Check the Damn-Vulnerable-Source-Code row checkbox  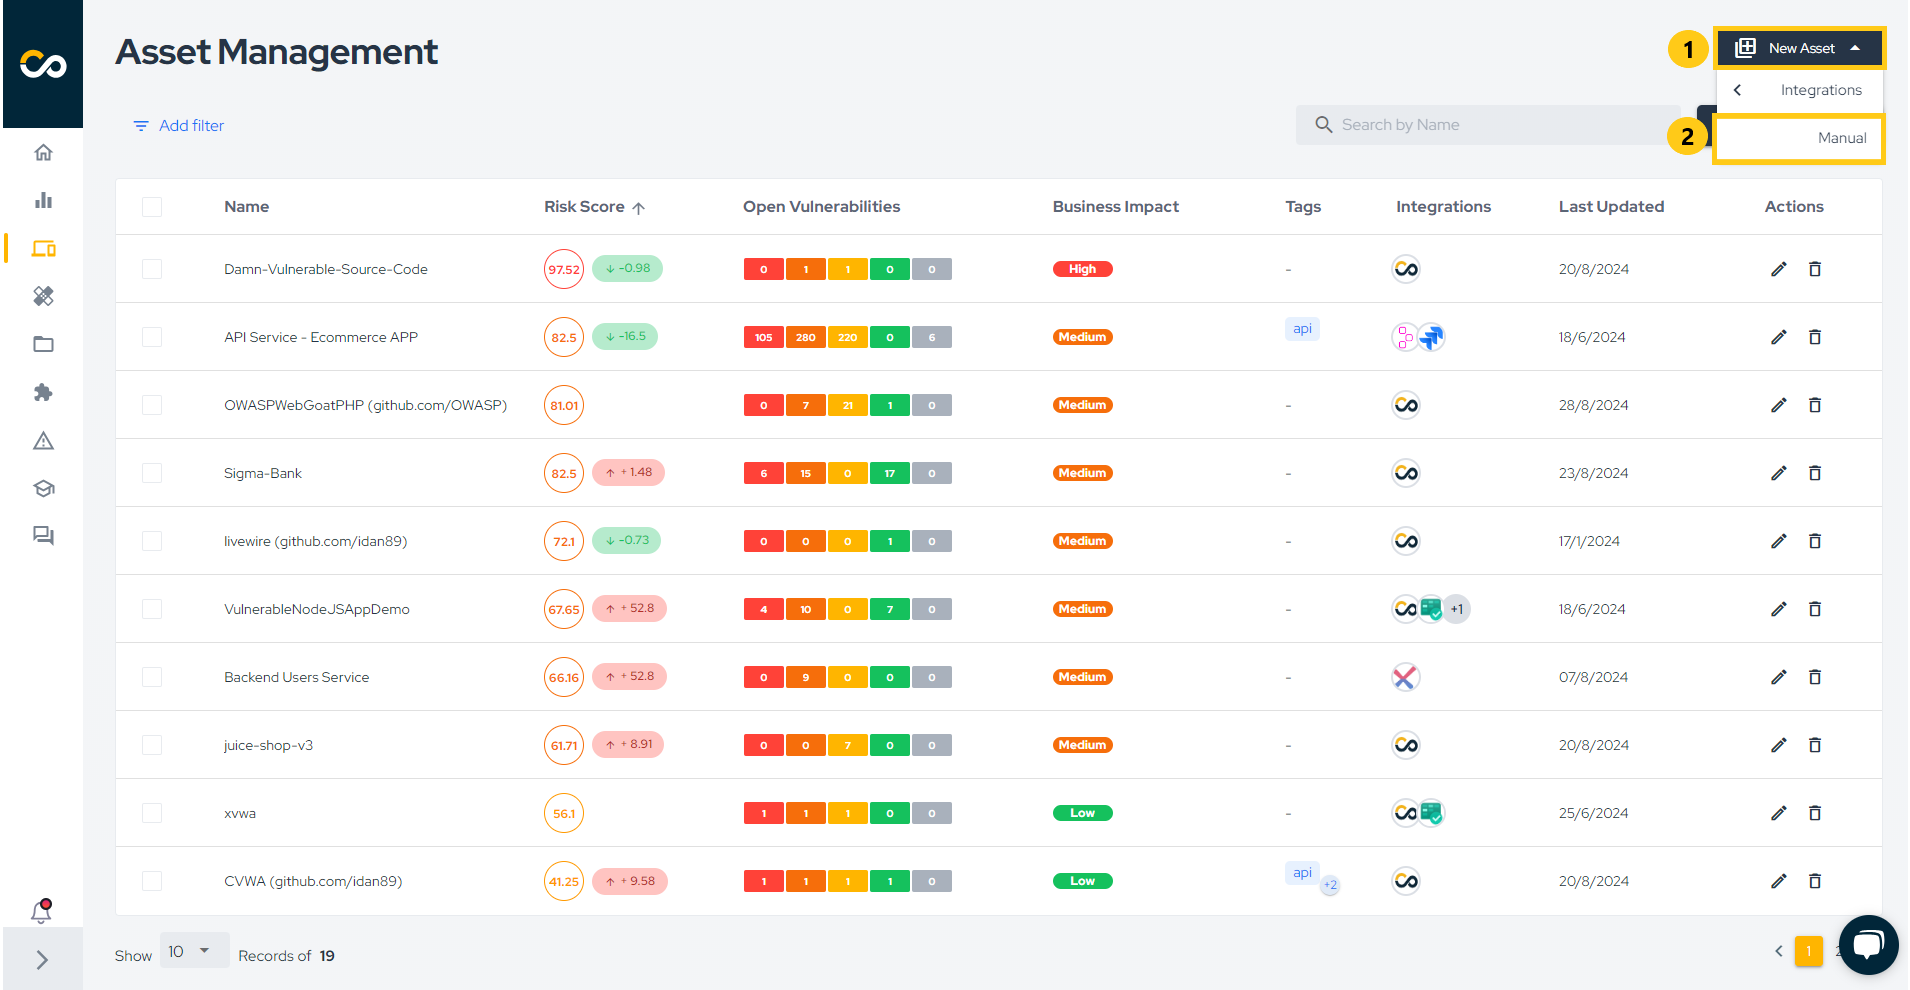click(152, 269)
